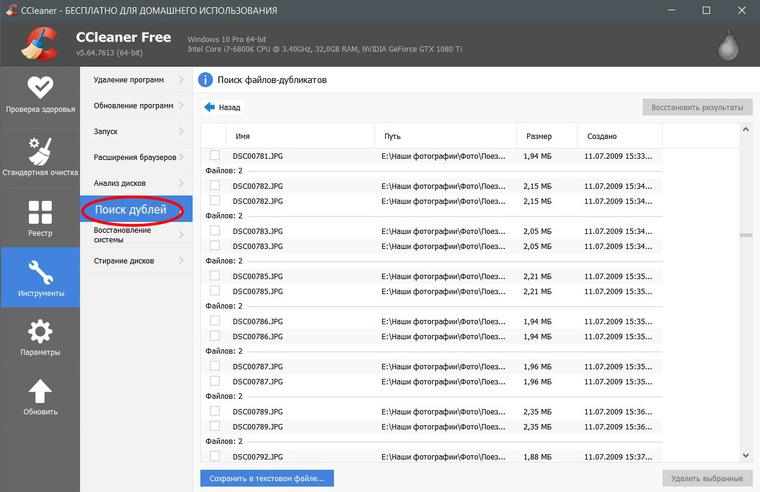Select the Tools wrench icon

click(x=41, y=272)
